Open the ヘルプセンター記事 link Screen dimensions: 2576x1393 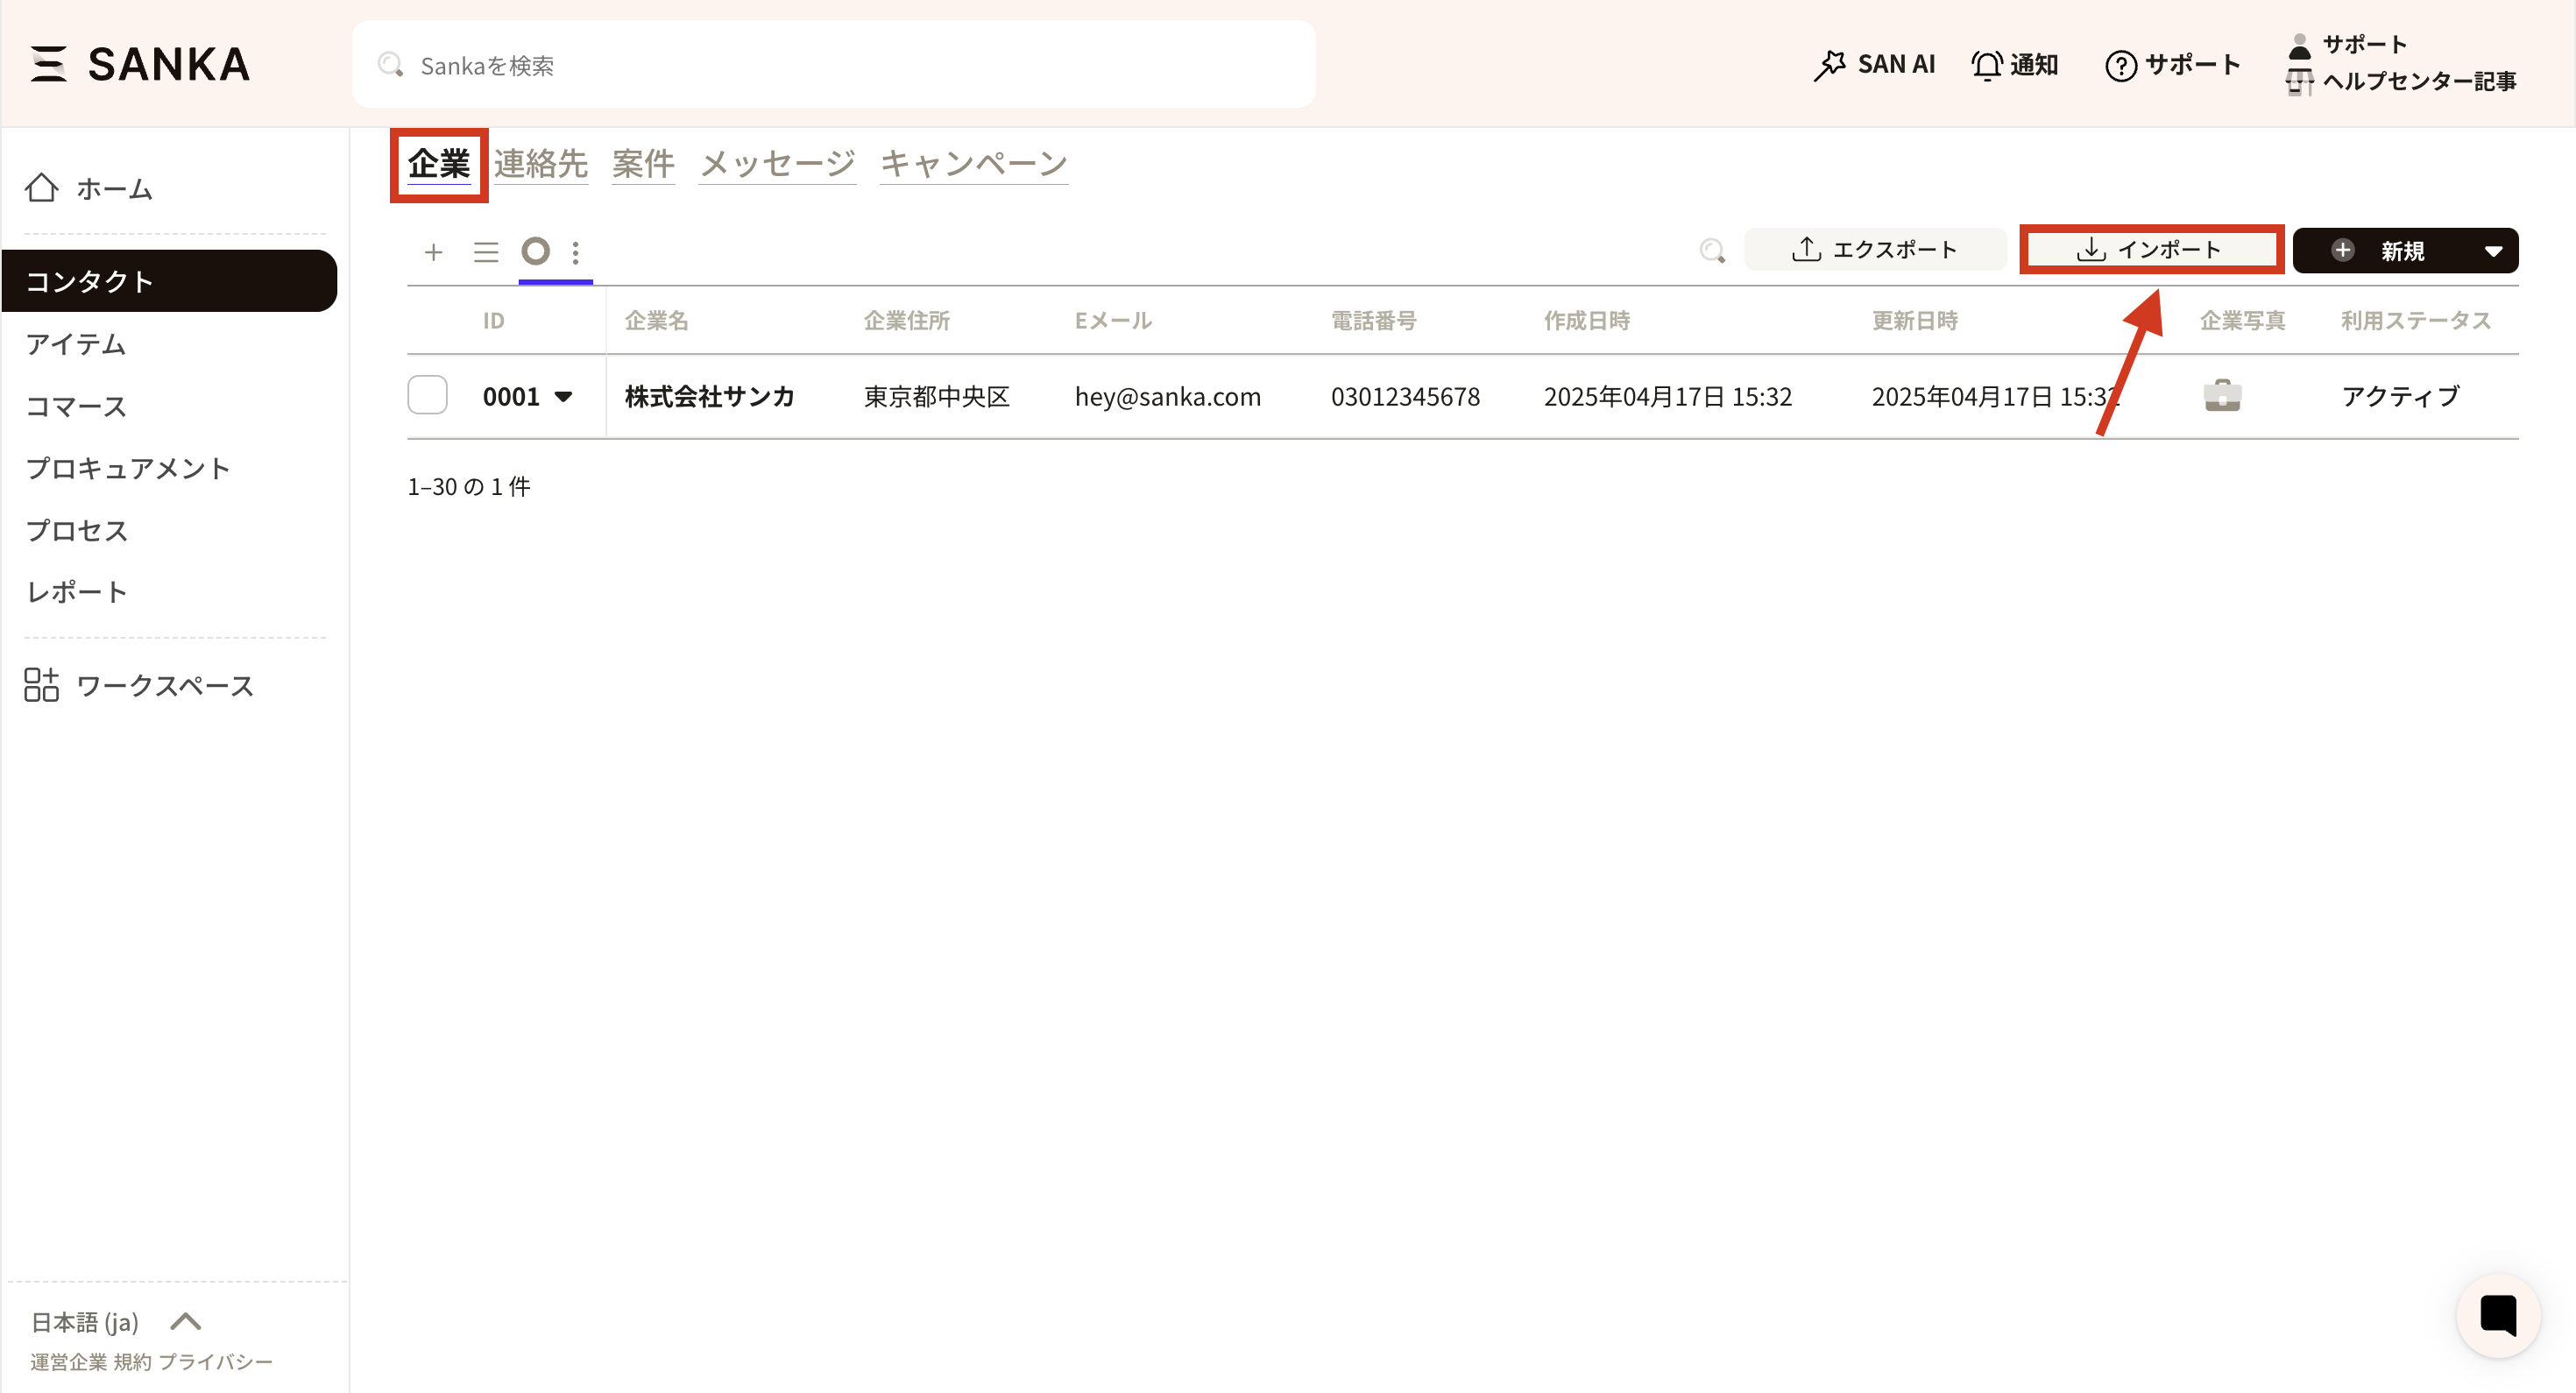2418,81
